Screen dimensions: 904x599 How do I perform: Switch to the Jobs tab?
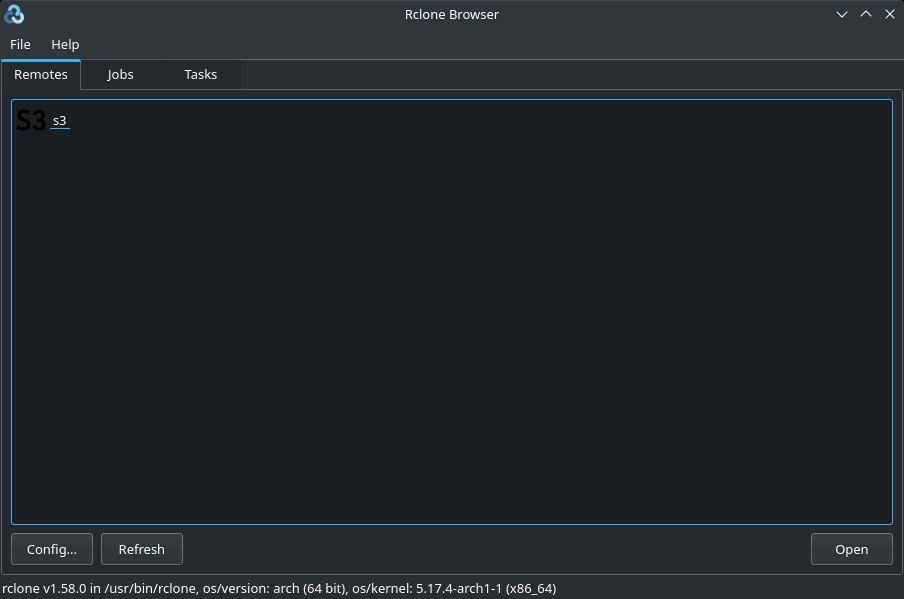click(x=120, y=74)
